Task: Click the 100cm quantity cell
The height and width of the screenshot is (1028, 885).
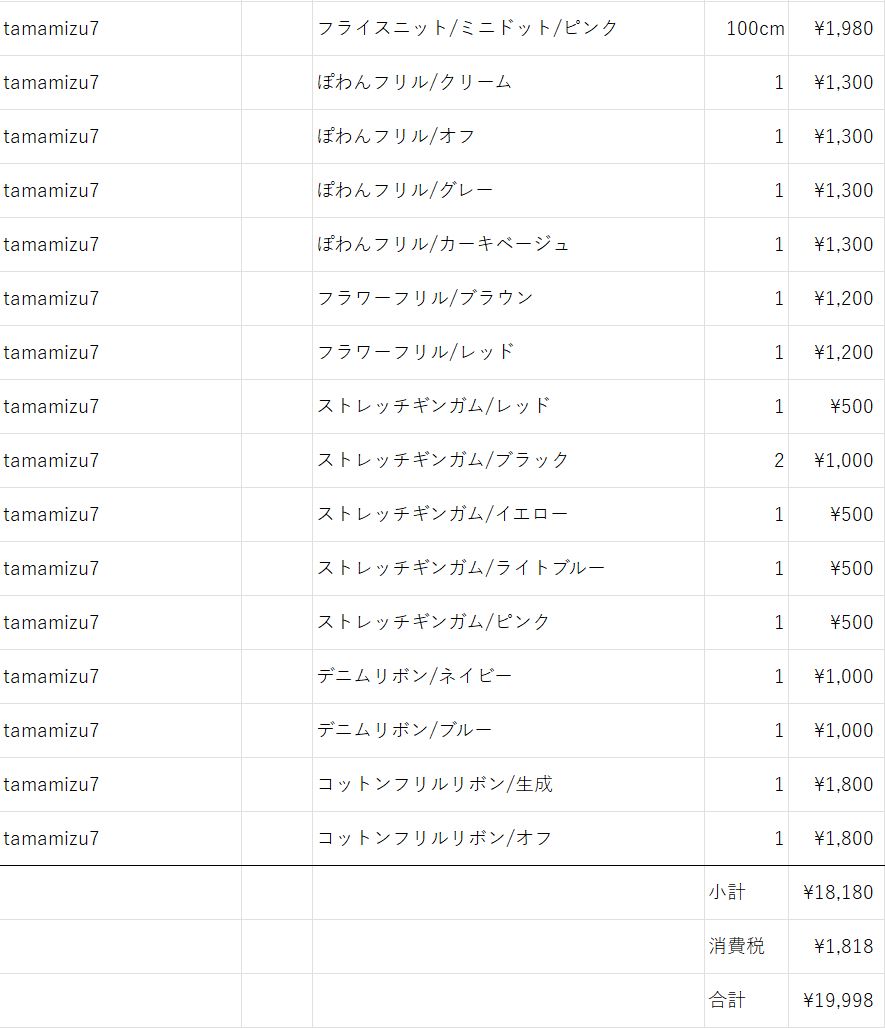Action: 746,28
